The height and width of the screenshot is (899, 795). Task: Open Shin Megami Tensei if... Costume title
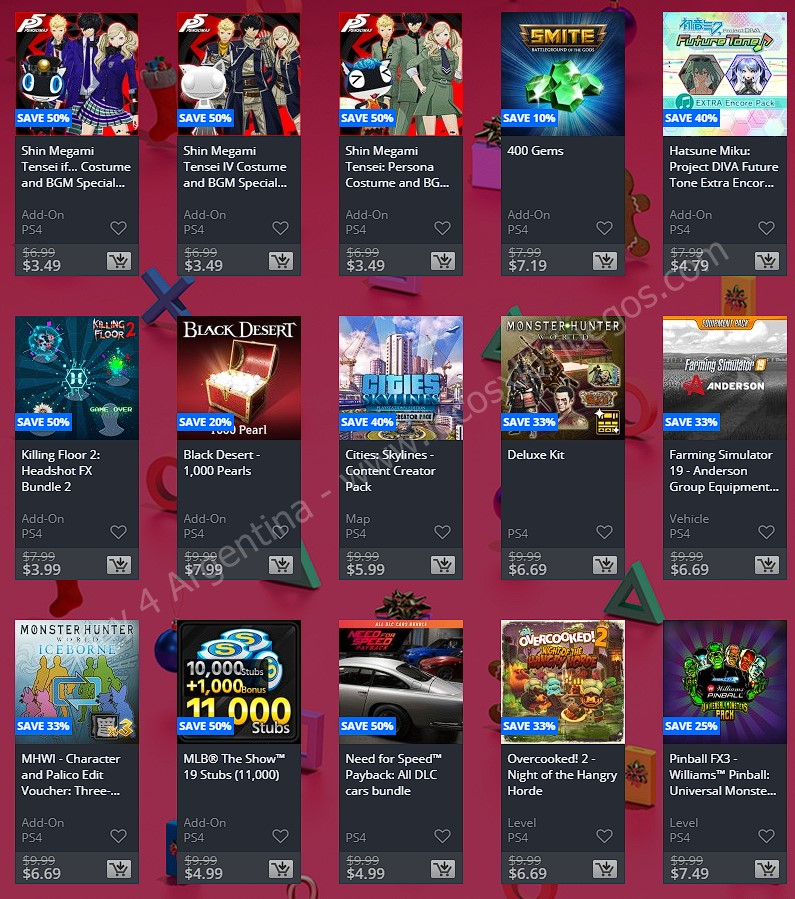pyautogui.click(x=76, y=167)
